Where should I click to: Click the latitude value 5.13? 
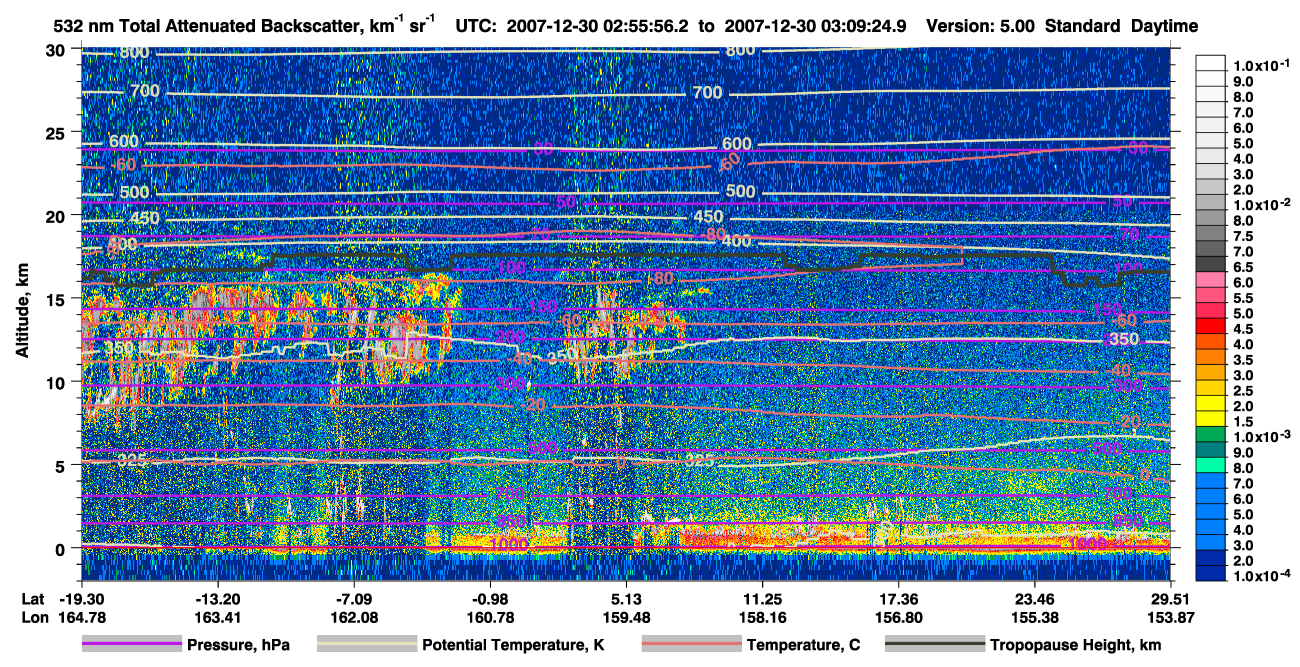(626, 597)
